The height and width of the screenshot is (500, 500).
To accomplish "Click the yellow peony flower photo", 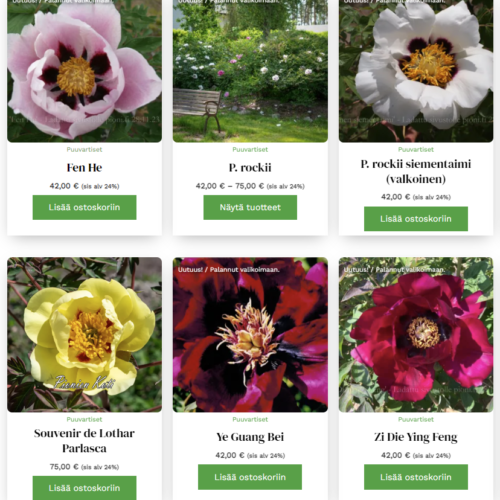I will 84,334.
